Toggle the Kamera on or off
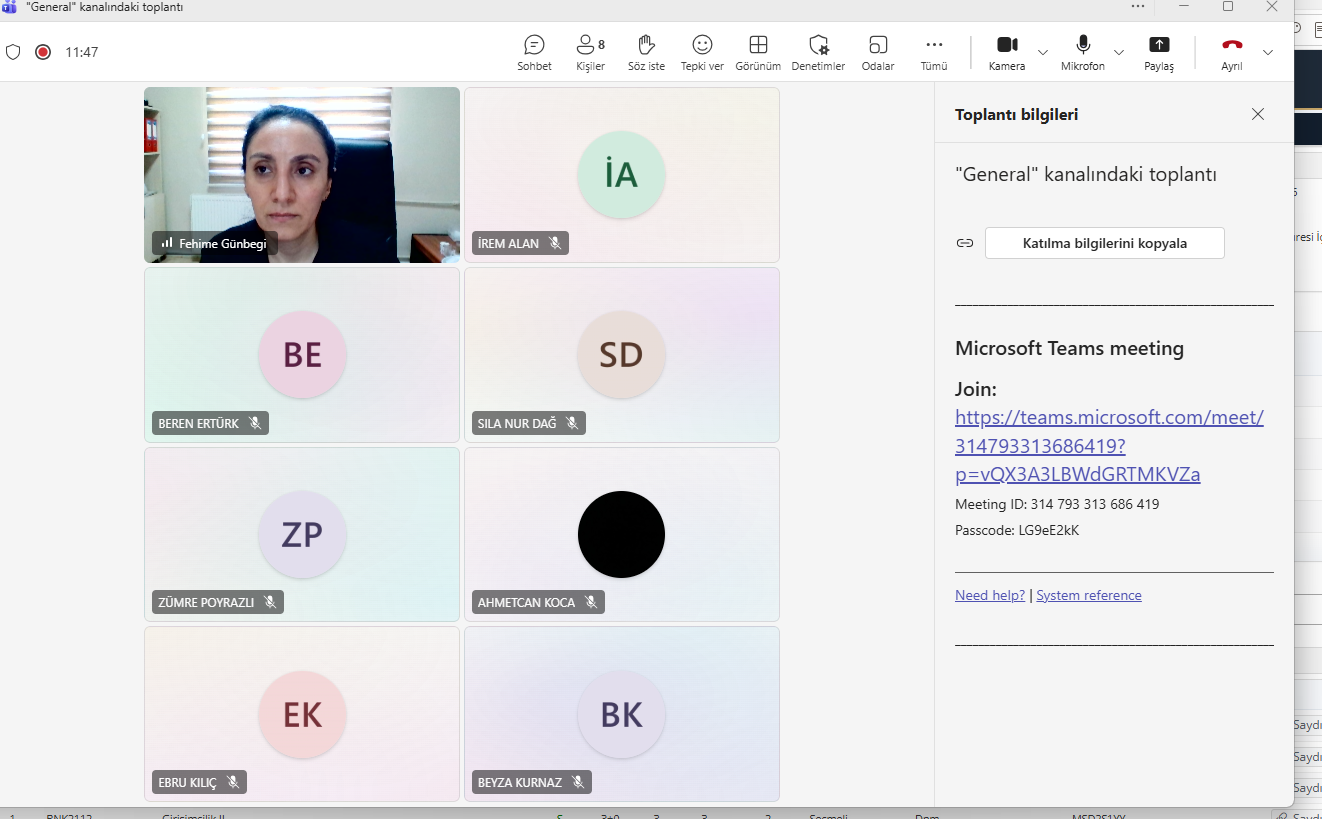Viewport: 1322px width, 819px height. click(1007, 53)
